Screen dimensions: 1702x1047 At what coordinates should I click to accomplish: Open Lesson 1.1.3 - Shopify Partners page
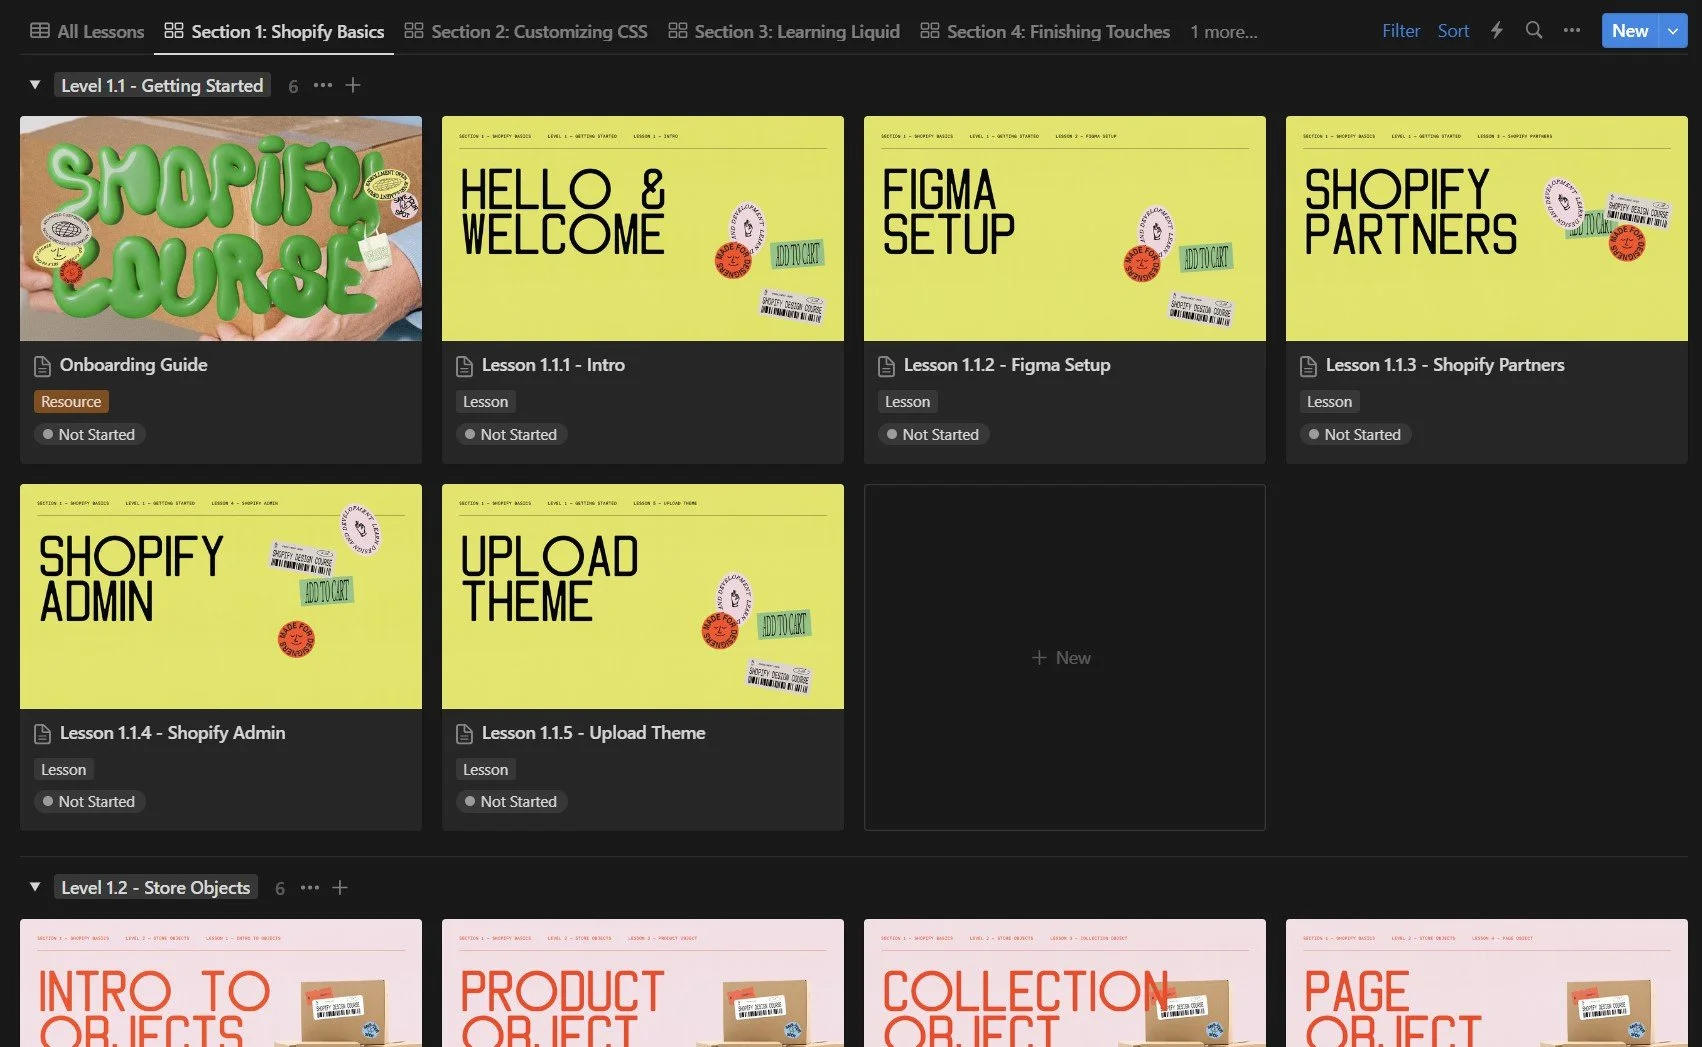pyautogui.click(x=1445, y=365)
